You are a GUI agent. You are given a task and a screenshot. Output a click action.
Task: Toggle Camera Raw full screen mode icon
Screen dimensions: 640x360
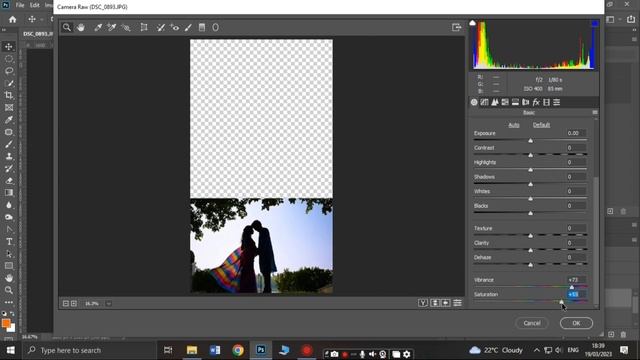(456, 27)
